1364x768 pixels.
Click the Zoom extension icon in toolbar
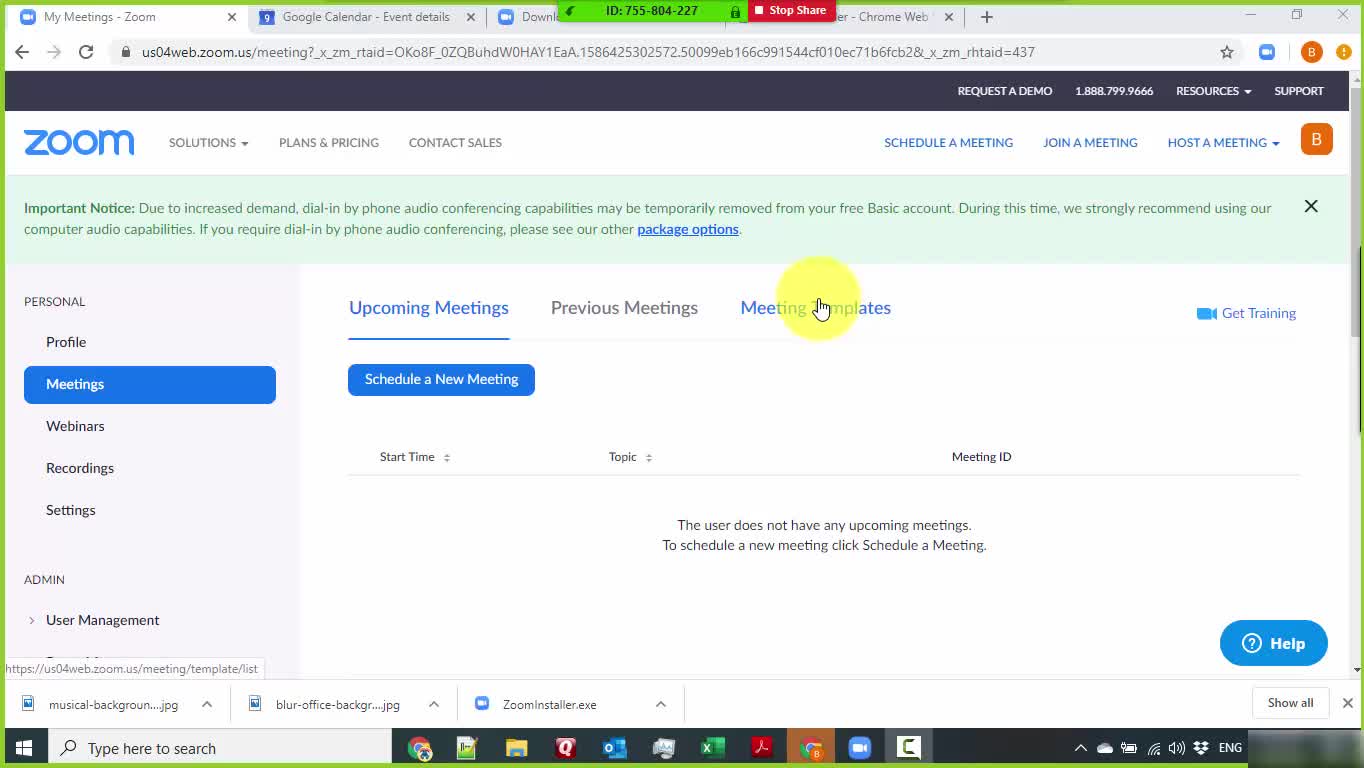tap(1266, 52)
